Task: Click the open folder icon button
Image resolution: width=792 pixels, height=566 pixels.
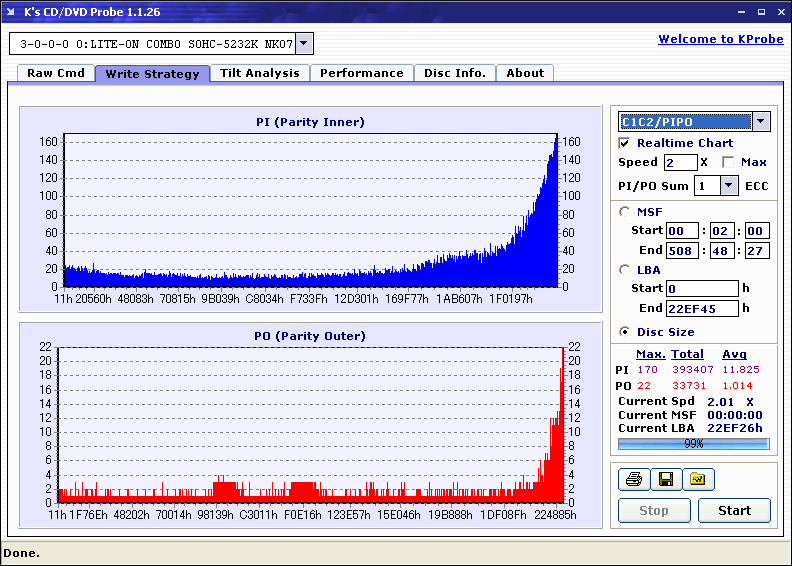Action: [698, 479]
